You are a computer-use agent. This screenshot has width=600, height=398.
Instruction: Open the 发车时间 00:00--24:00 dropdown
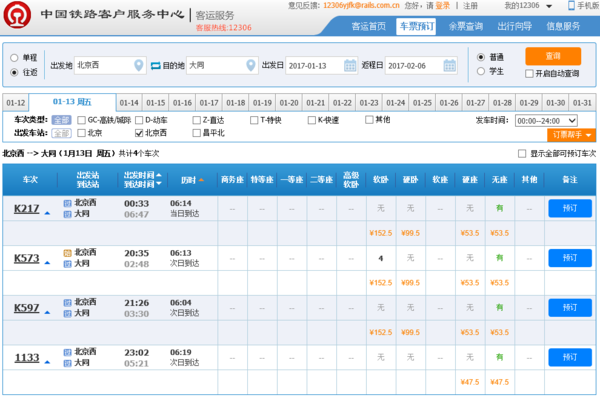click(546, 121)
